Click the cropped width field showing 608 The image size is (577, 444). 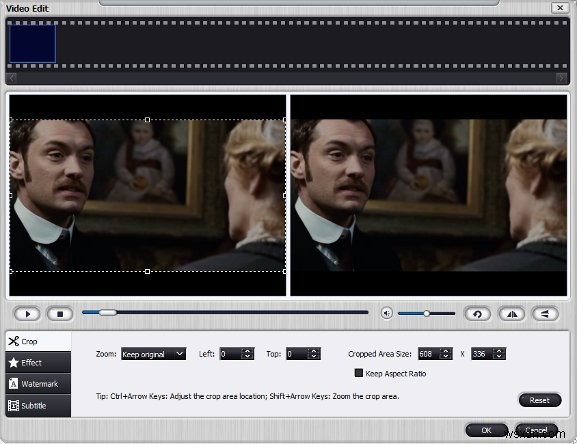[429, 354]
